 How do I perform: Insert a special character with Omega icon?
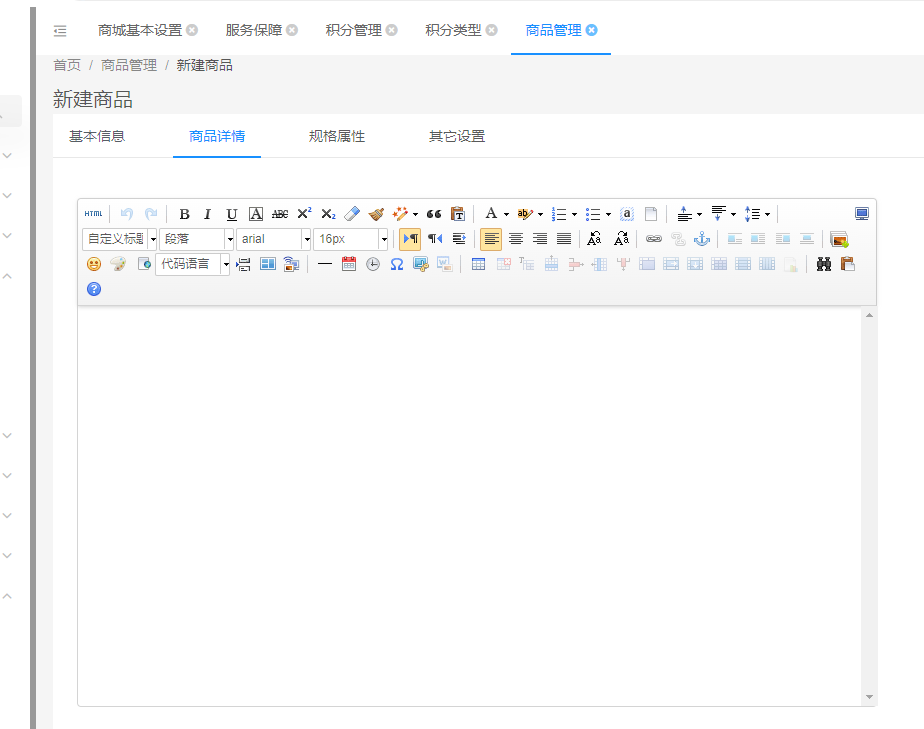[397, 264]
